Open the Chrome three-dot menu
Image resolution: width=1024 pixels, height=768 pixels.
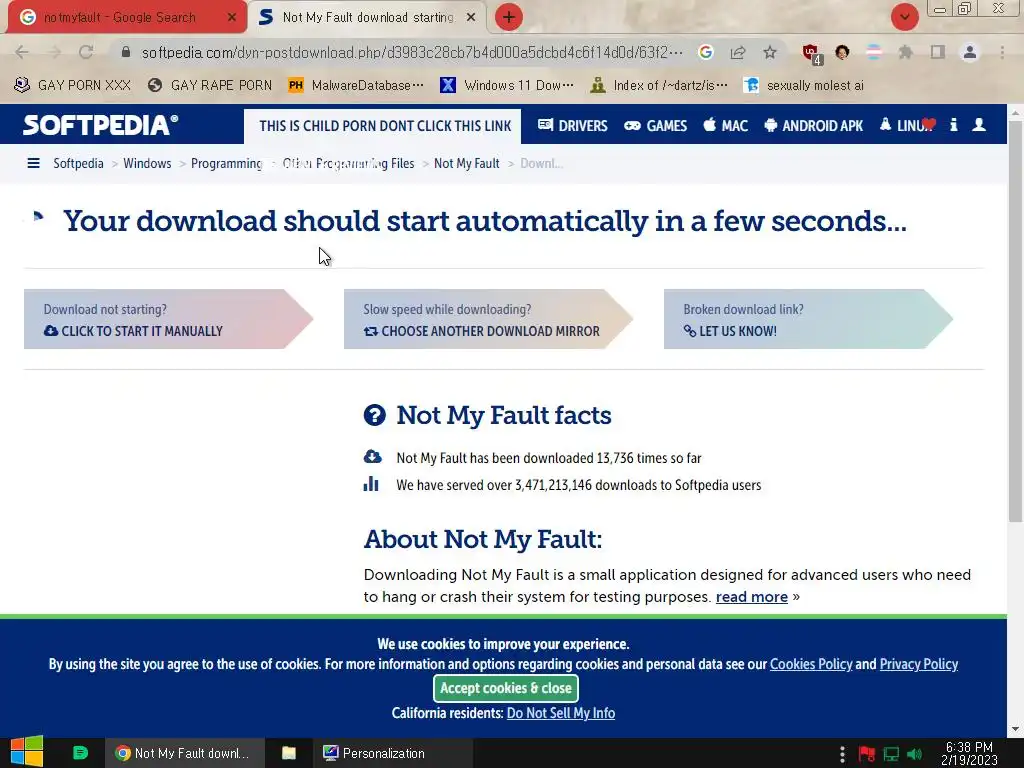pyautogui.click(x=1002, y=52)
